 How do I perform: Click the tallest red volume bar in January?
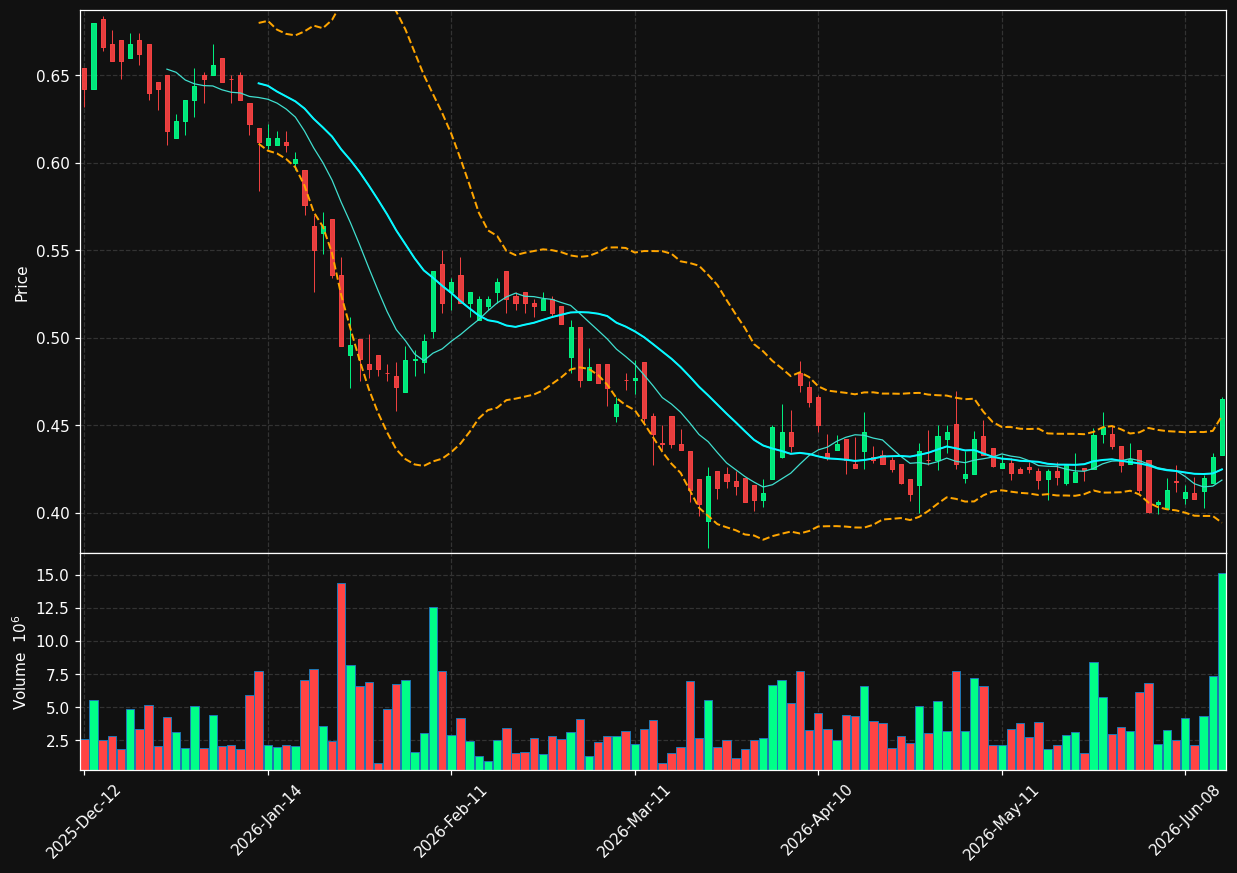pos(341,676)
